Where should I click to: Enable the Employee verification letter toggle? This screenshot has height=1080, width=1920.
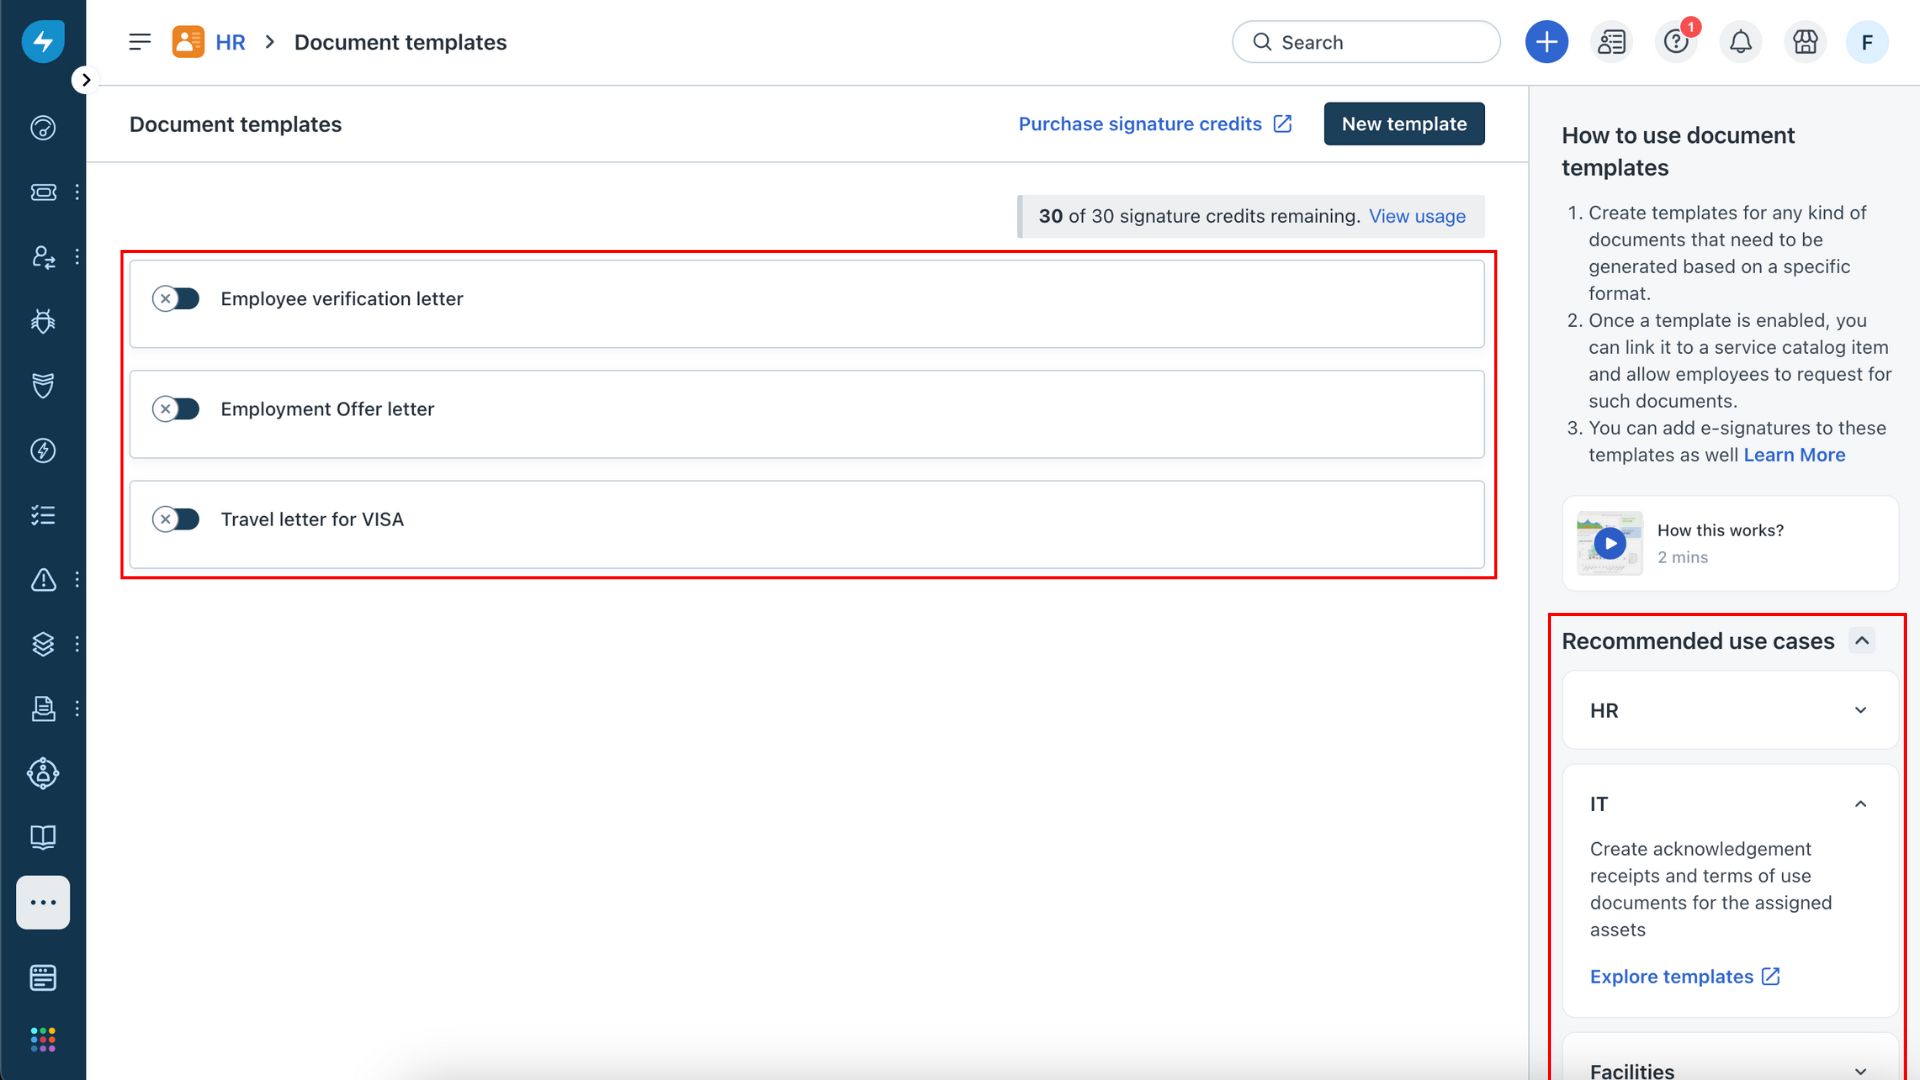point(176,299)
